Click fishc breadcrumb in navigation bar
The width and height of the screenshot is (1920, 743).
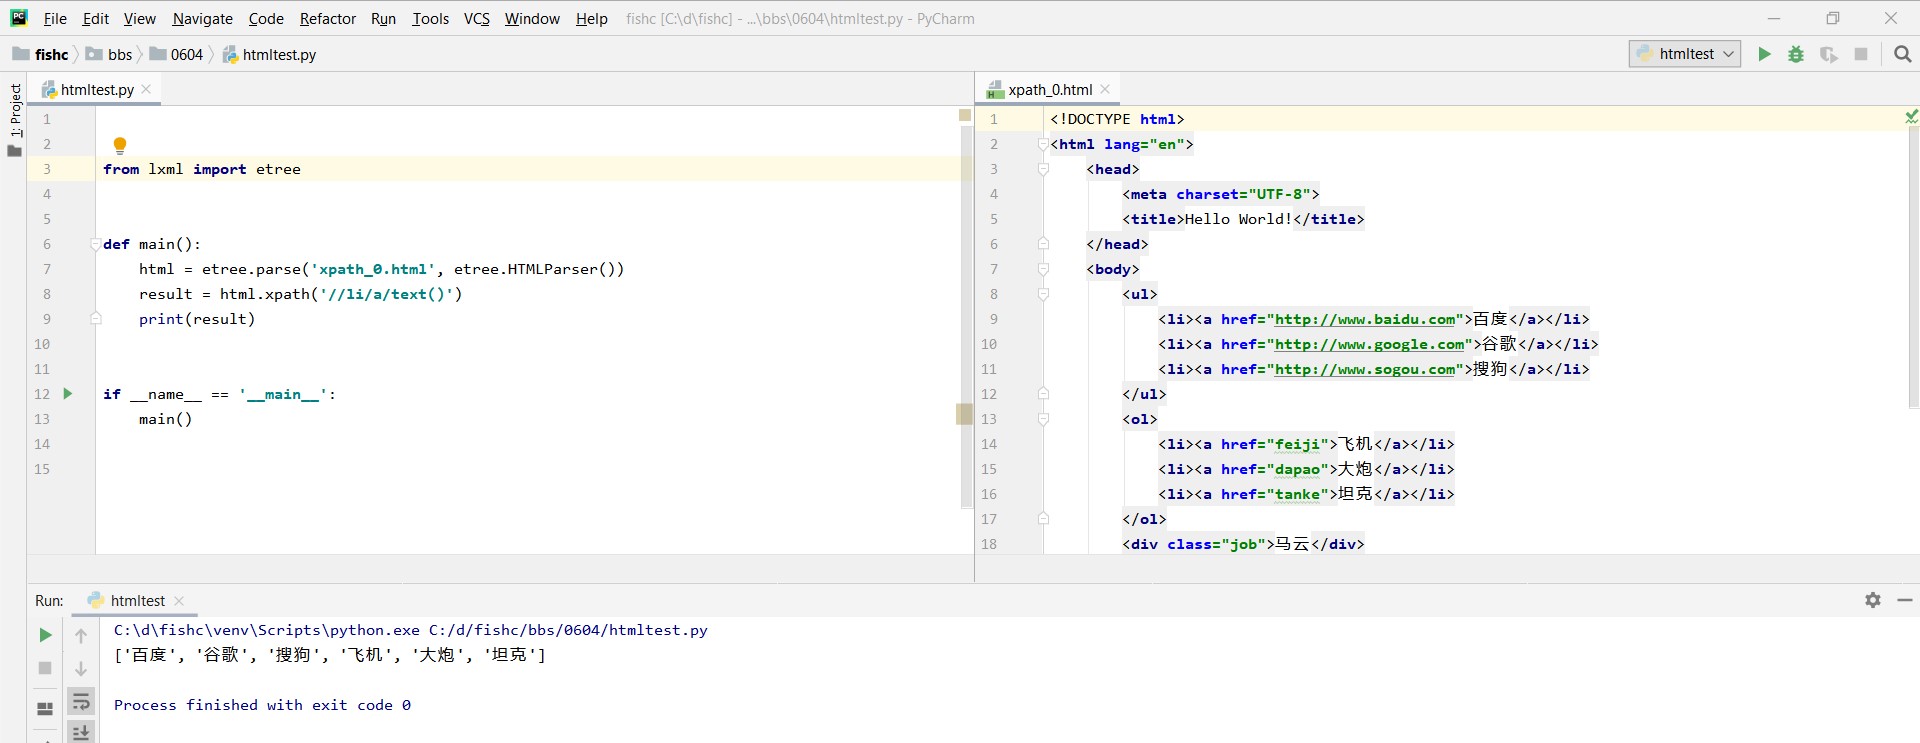point(41,54)
